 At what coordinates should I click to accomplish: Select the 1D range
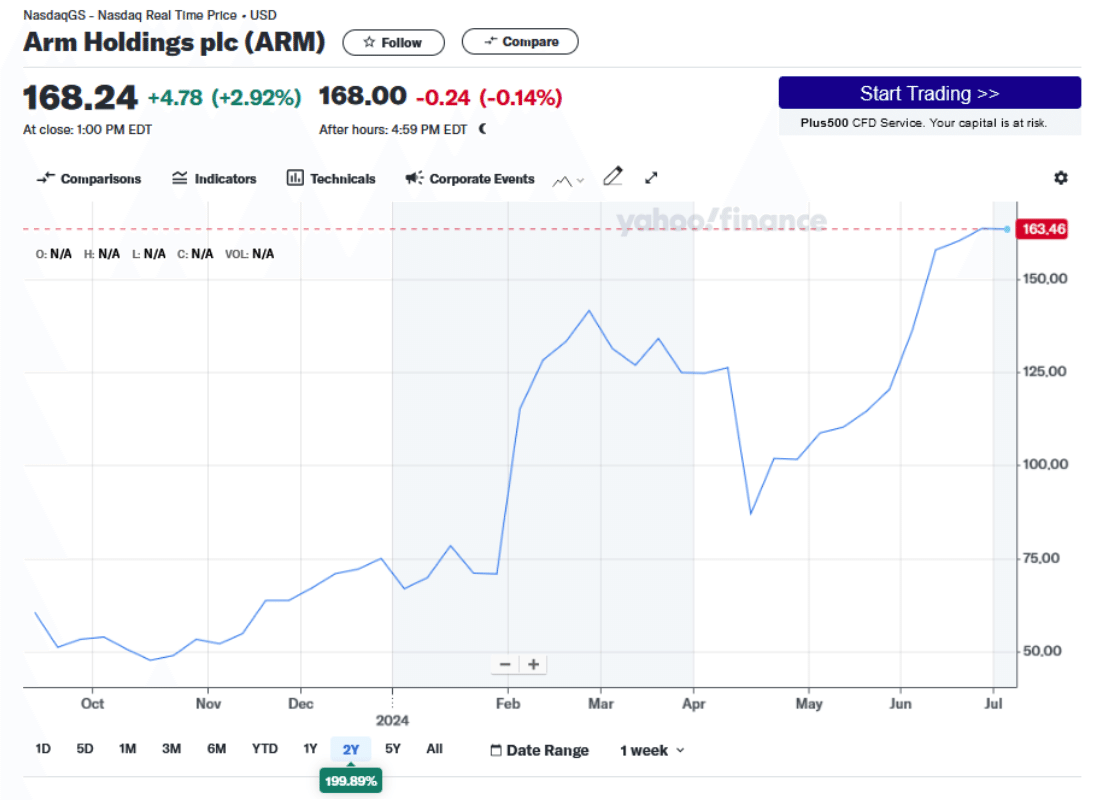[43, 748]
